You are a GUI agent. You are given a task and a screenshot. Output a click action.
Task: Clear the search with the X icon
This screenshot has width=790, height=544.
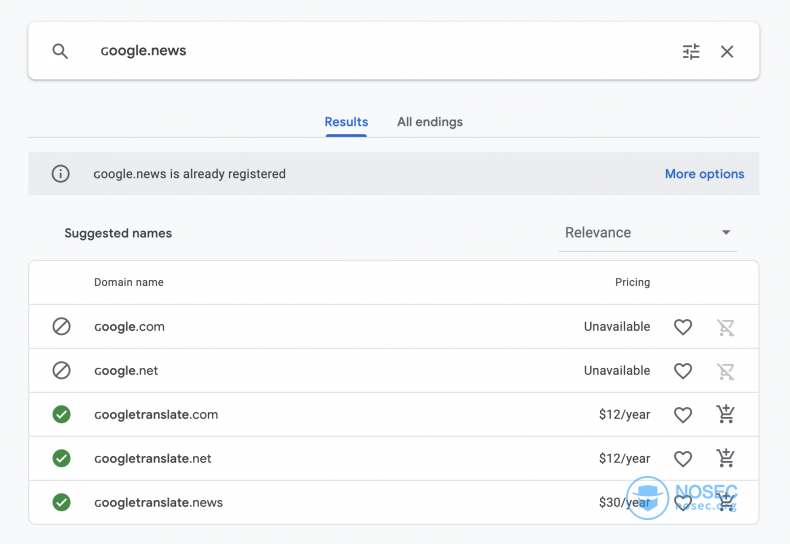pyautogui.click(x=727, y=51)
